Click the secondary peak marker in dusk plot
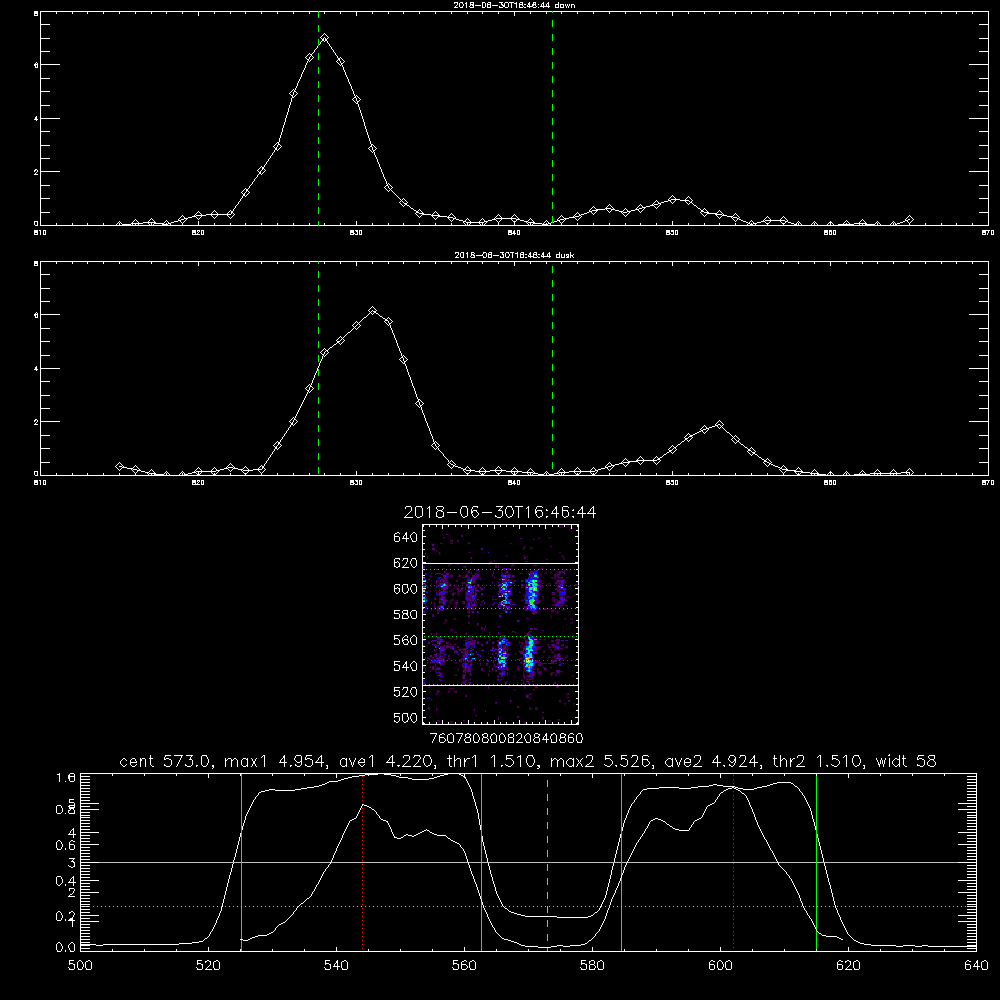 click(719, 425)
